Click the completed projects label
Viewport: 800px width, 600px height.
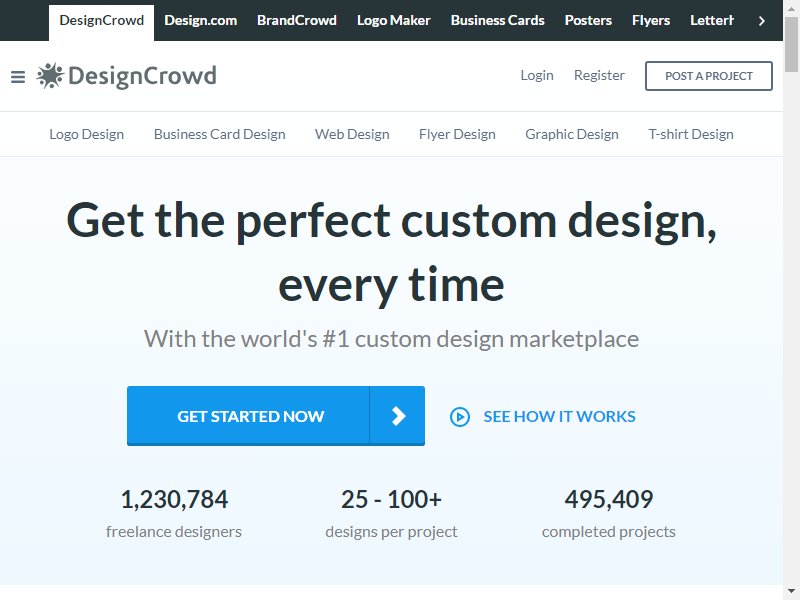609,532
